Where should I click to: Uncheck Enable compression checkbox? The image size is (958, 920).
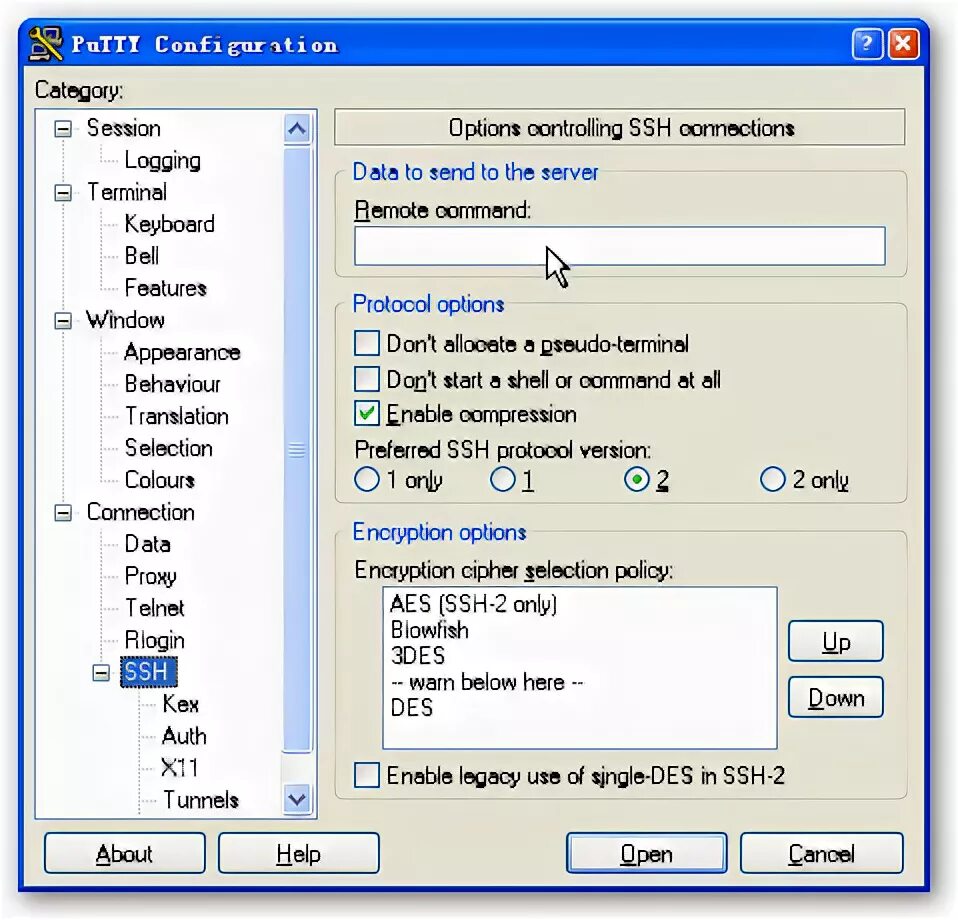[x=367, y=414]
